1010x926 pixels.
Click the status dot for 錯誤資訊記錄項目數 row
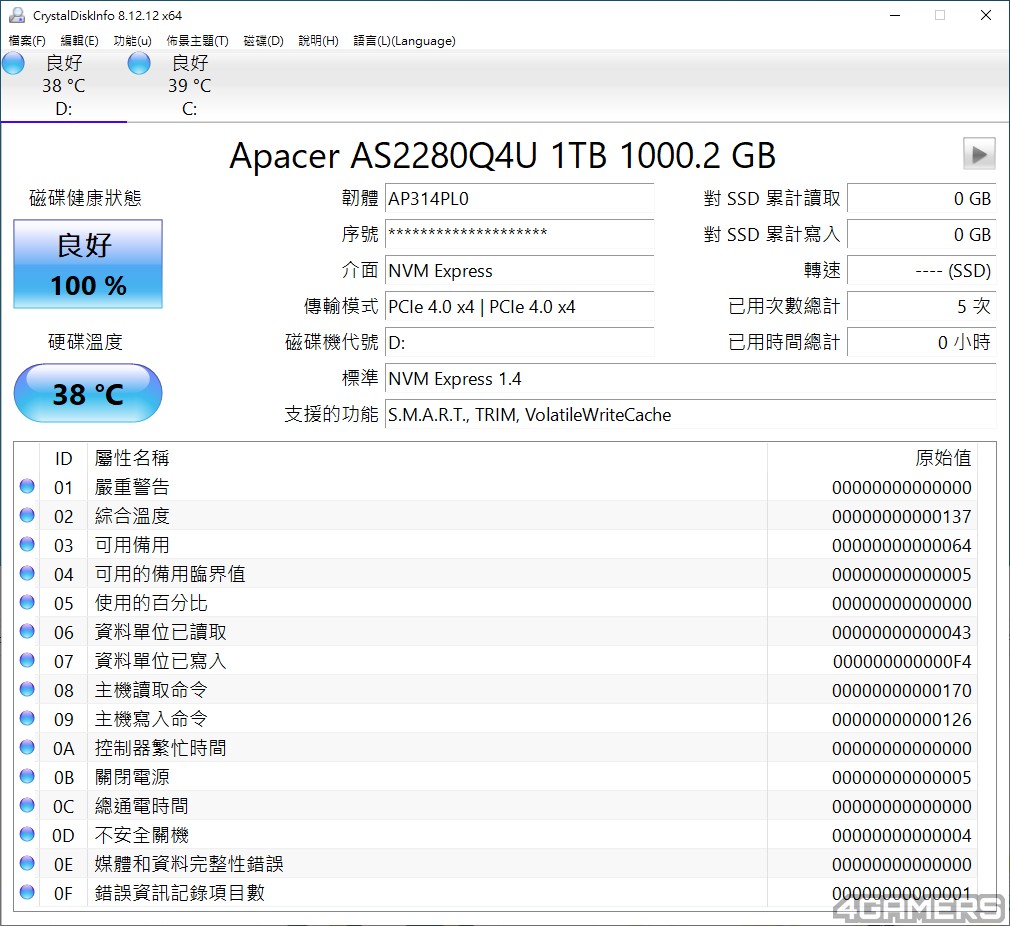click(x=27, y=892)
